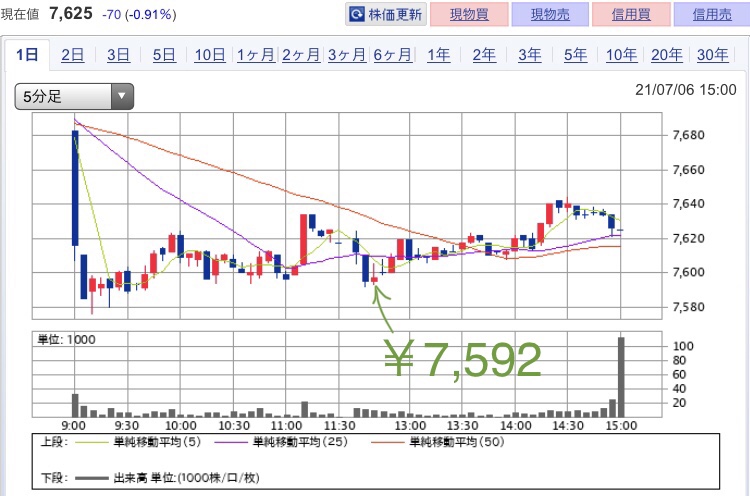Viewport: 750px width, 496px height.
Task: View the 6ヶ月 chart range
Action: click(392, 55)
